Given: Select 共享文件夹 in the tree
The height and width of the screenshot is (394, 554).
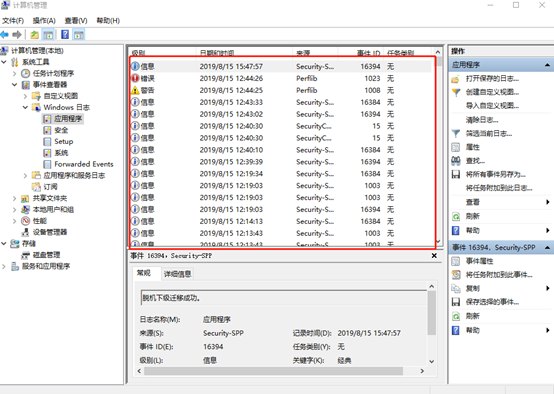Looking at the screenshot, I should [x=50, y=198].
